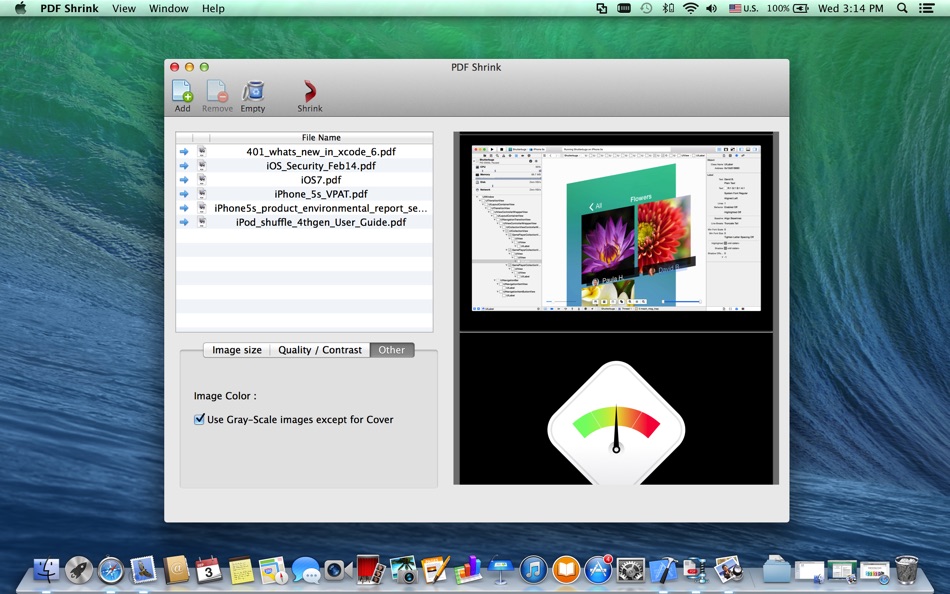Select the Other tab
The width and height of the screenshot is (950, 594).
392,350
